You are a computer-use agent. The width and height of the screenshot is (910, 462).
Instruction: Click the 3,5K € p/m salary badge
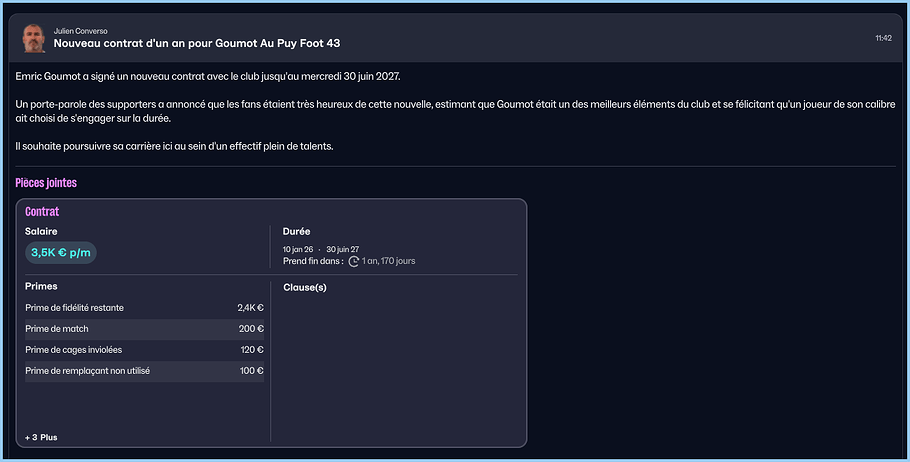coord(60,253)
